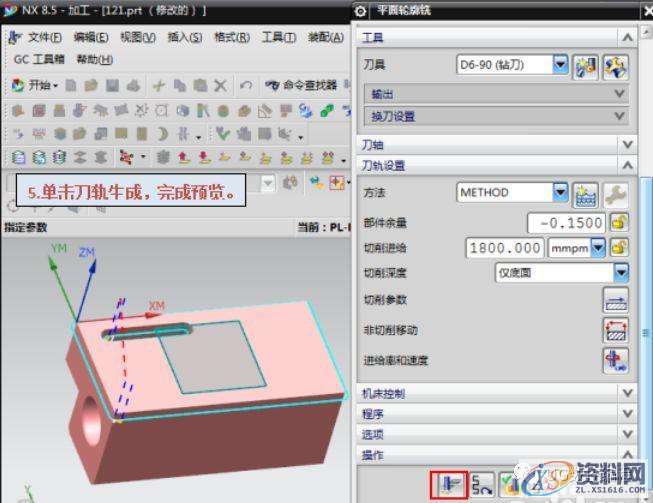Expand the 换刀设置 section
This screenshot has width=653, height=503.
[496, 116]
